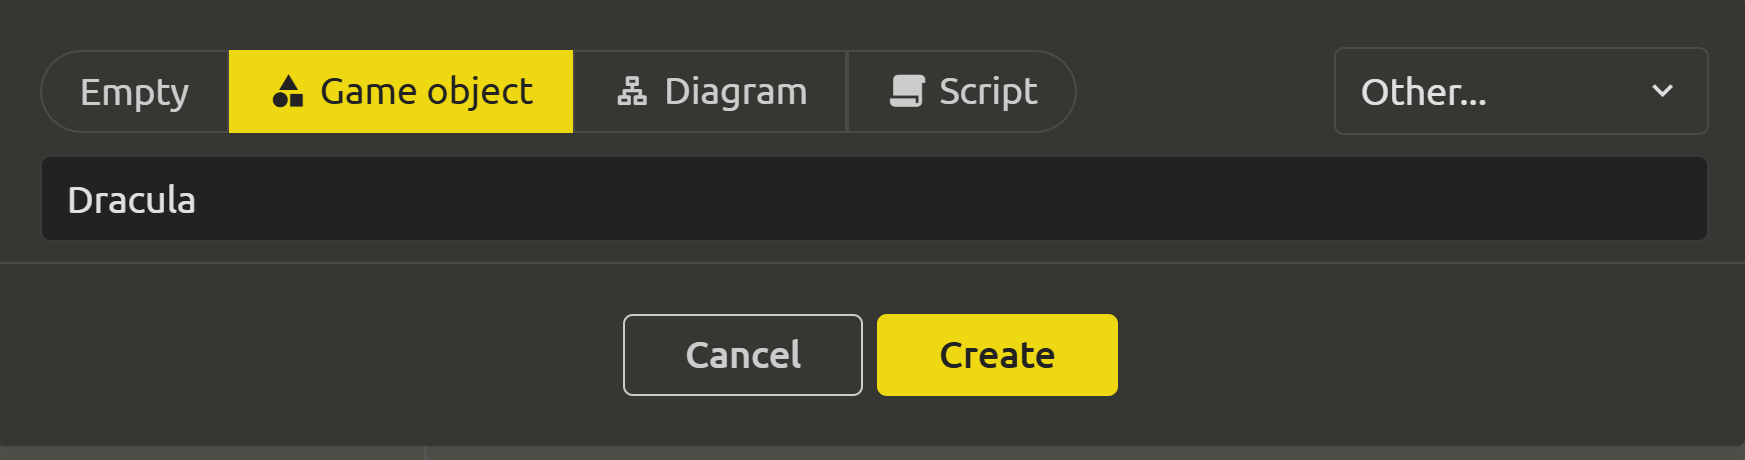Click the chevron arrow in Other dropdown

coord(1662,91)
